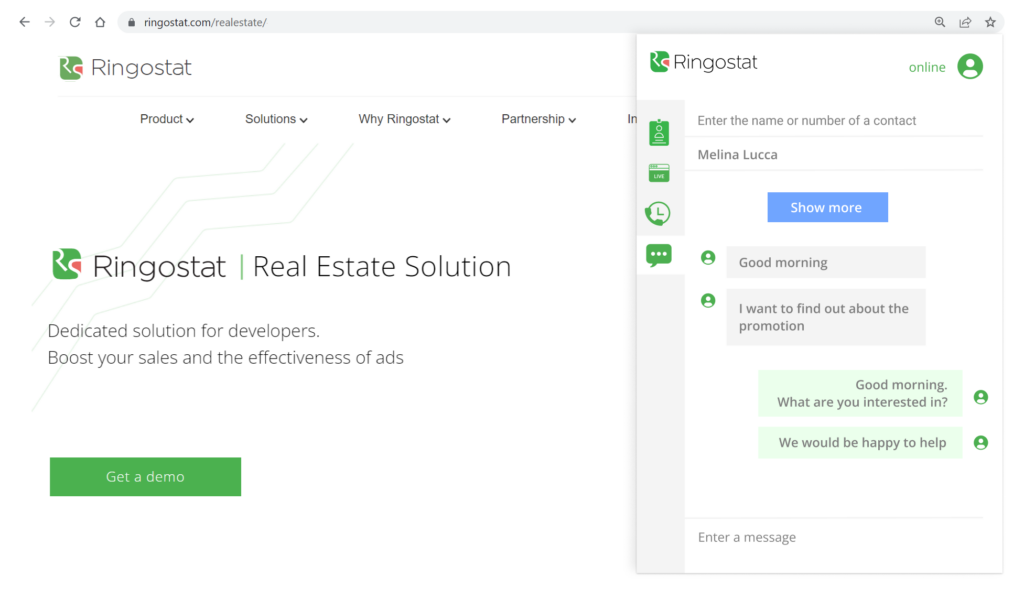1024x589 pixels.
Task: Click the user profile avatar icon
Action: (969, 67)
